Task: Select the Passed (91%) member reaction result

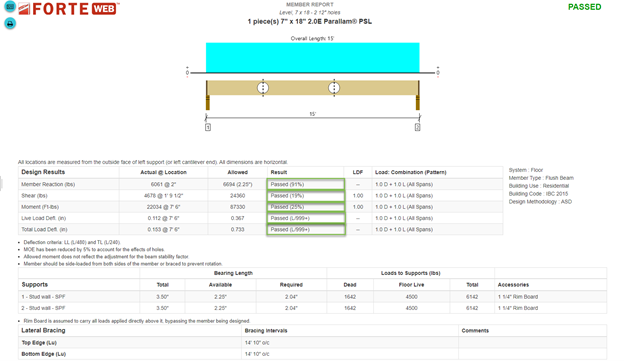Action: coord(306,184)
